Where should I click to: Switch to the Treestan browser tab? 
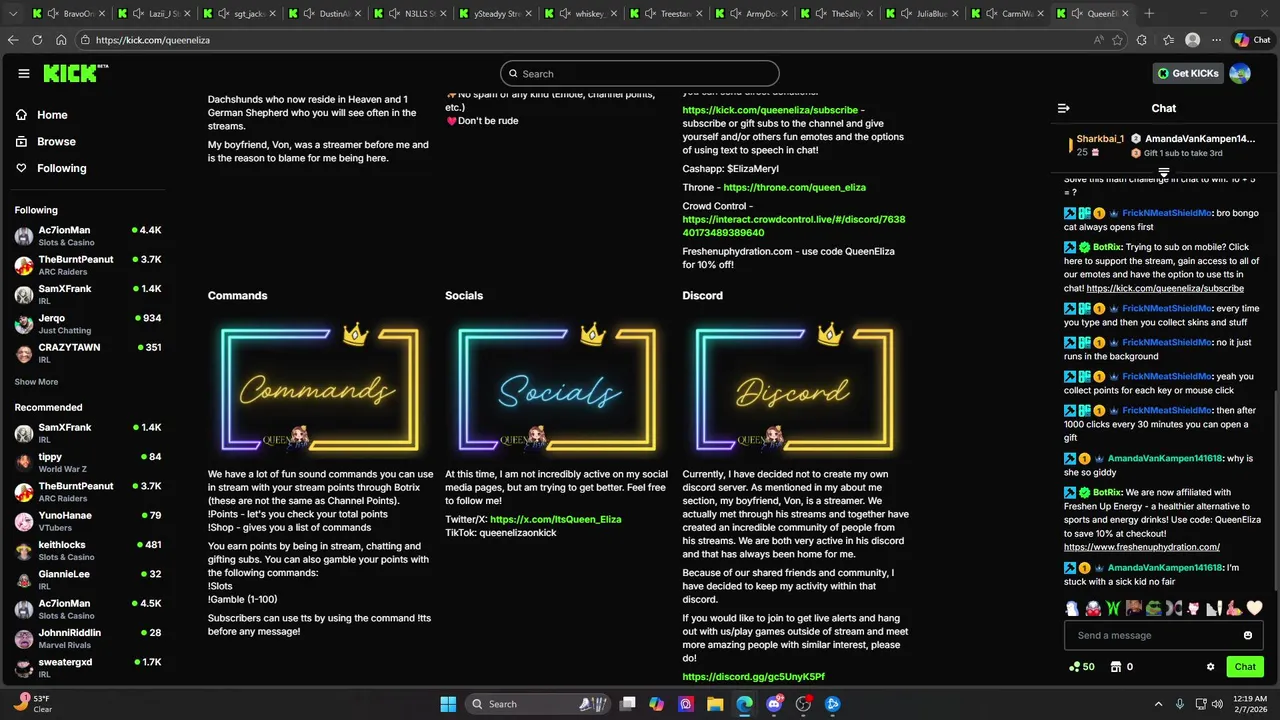click(x=665, y=14)
